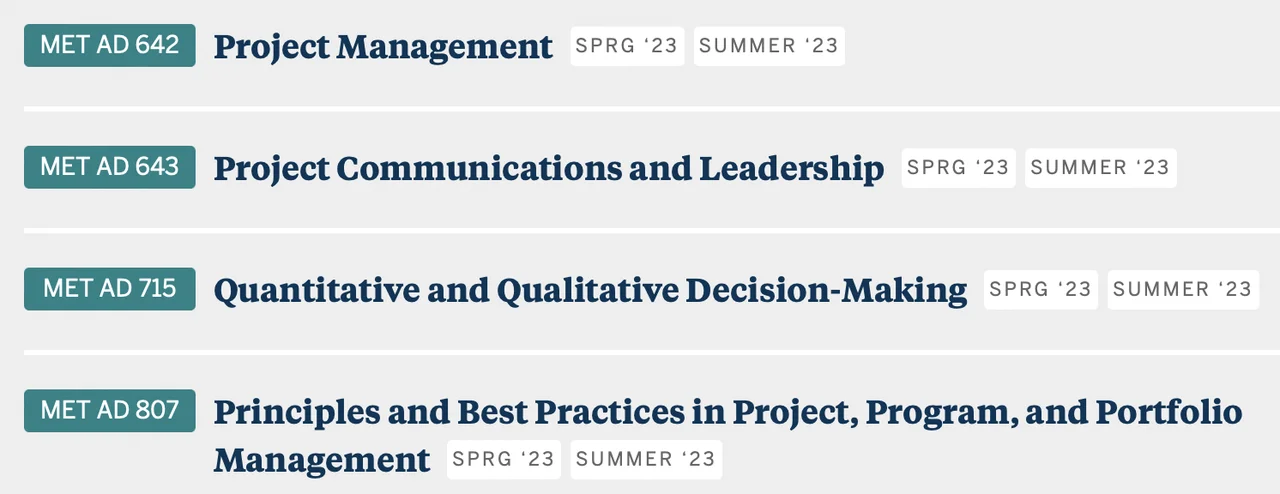Select SPRG '23 tag for Decision-Making course

tap(1040, 290)
